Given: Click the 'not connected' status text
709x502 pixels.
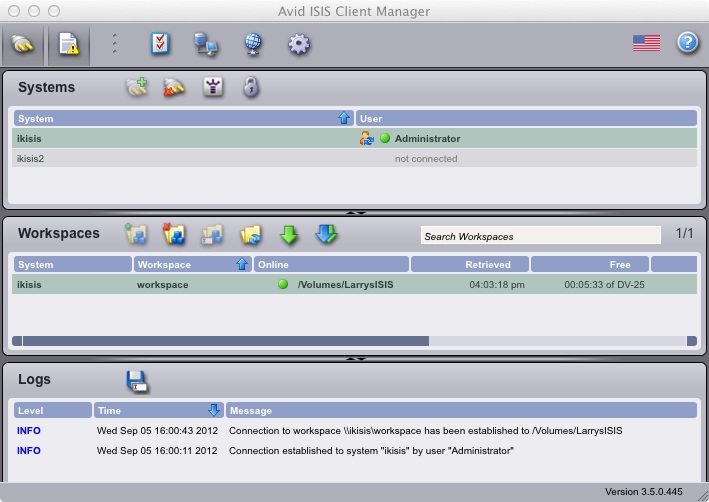Looking at the screenshot, I should pos(426,159).
